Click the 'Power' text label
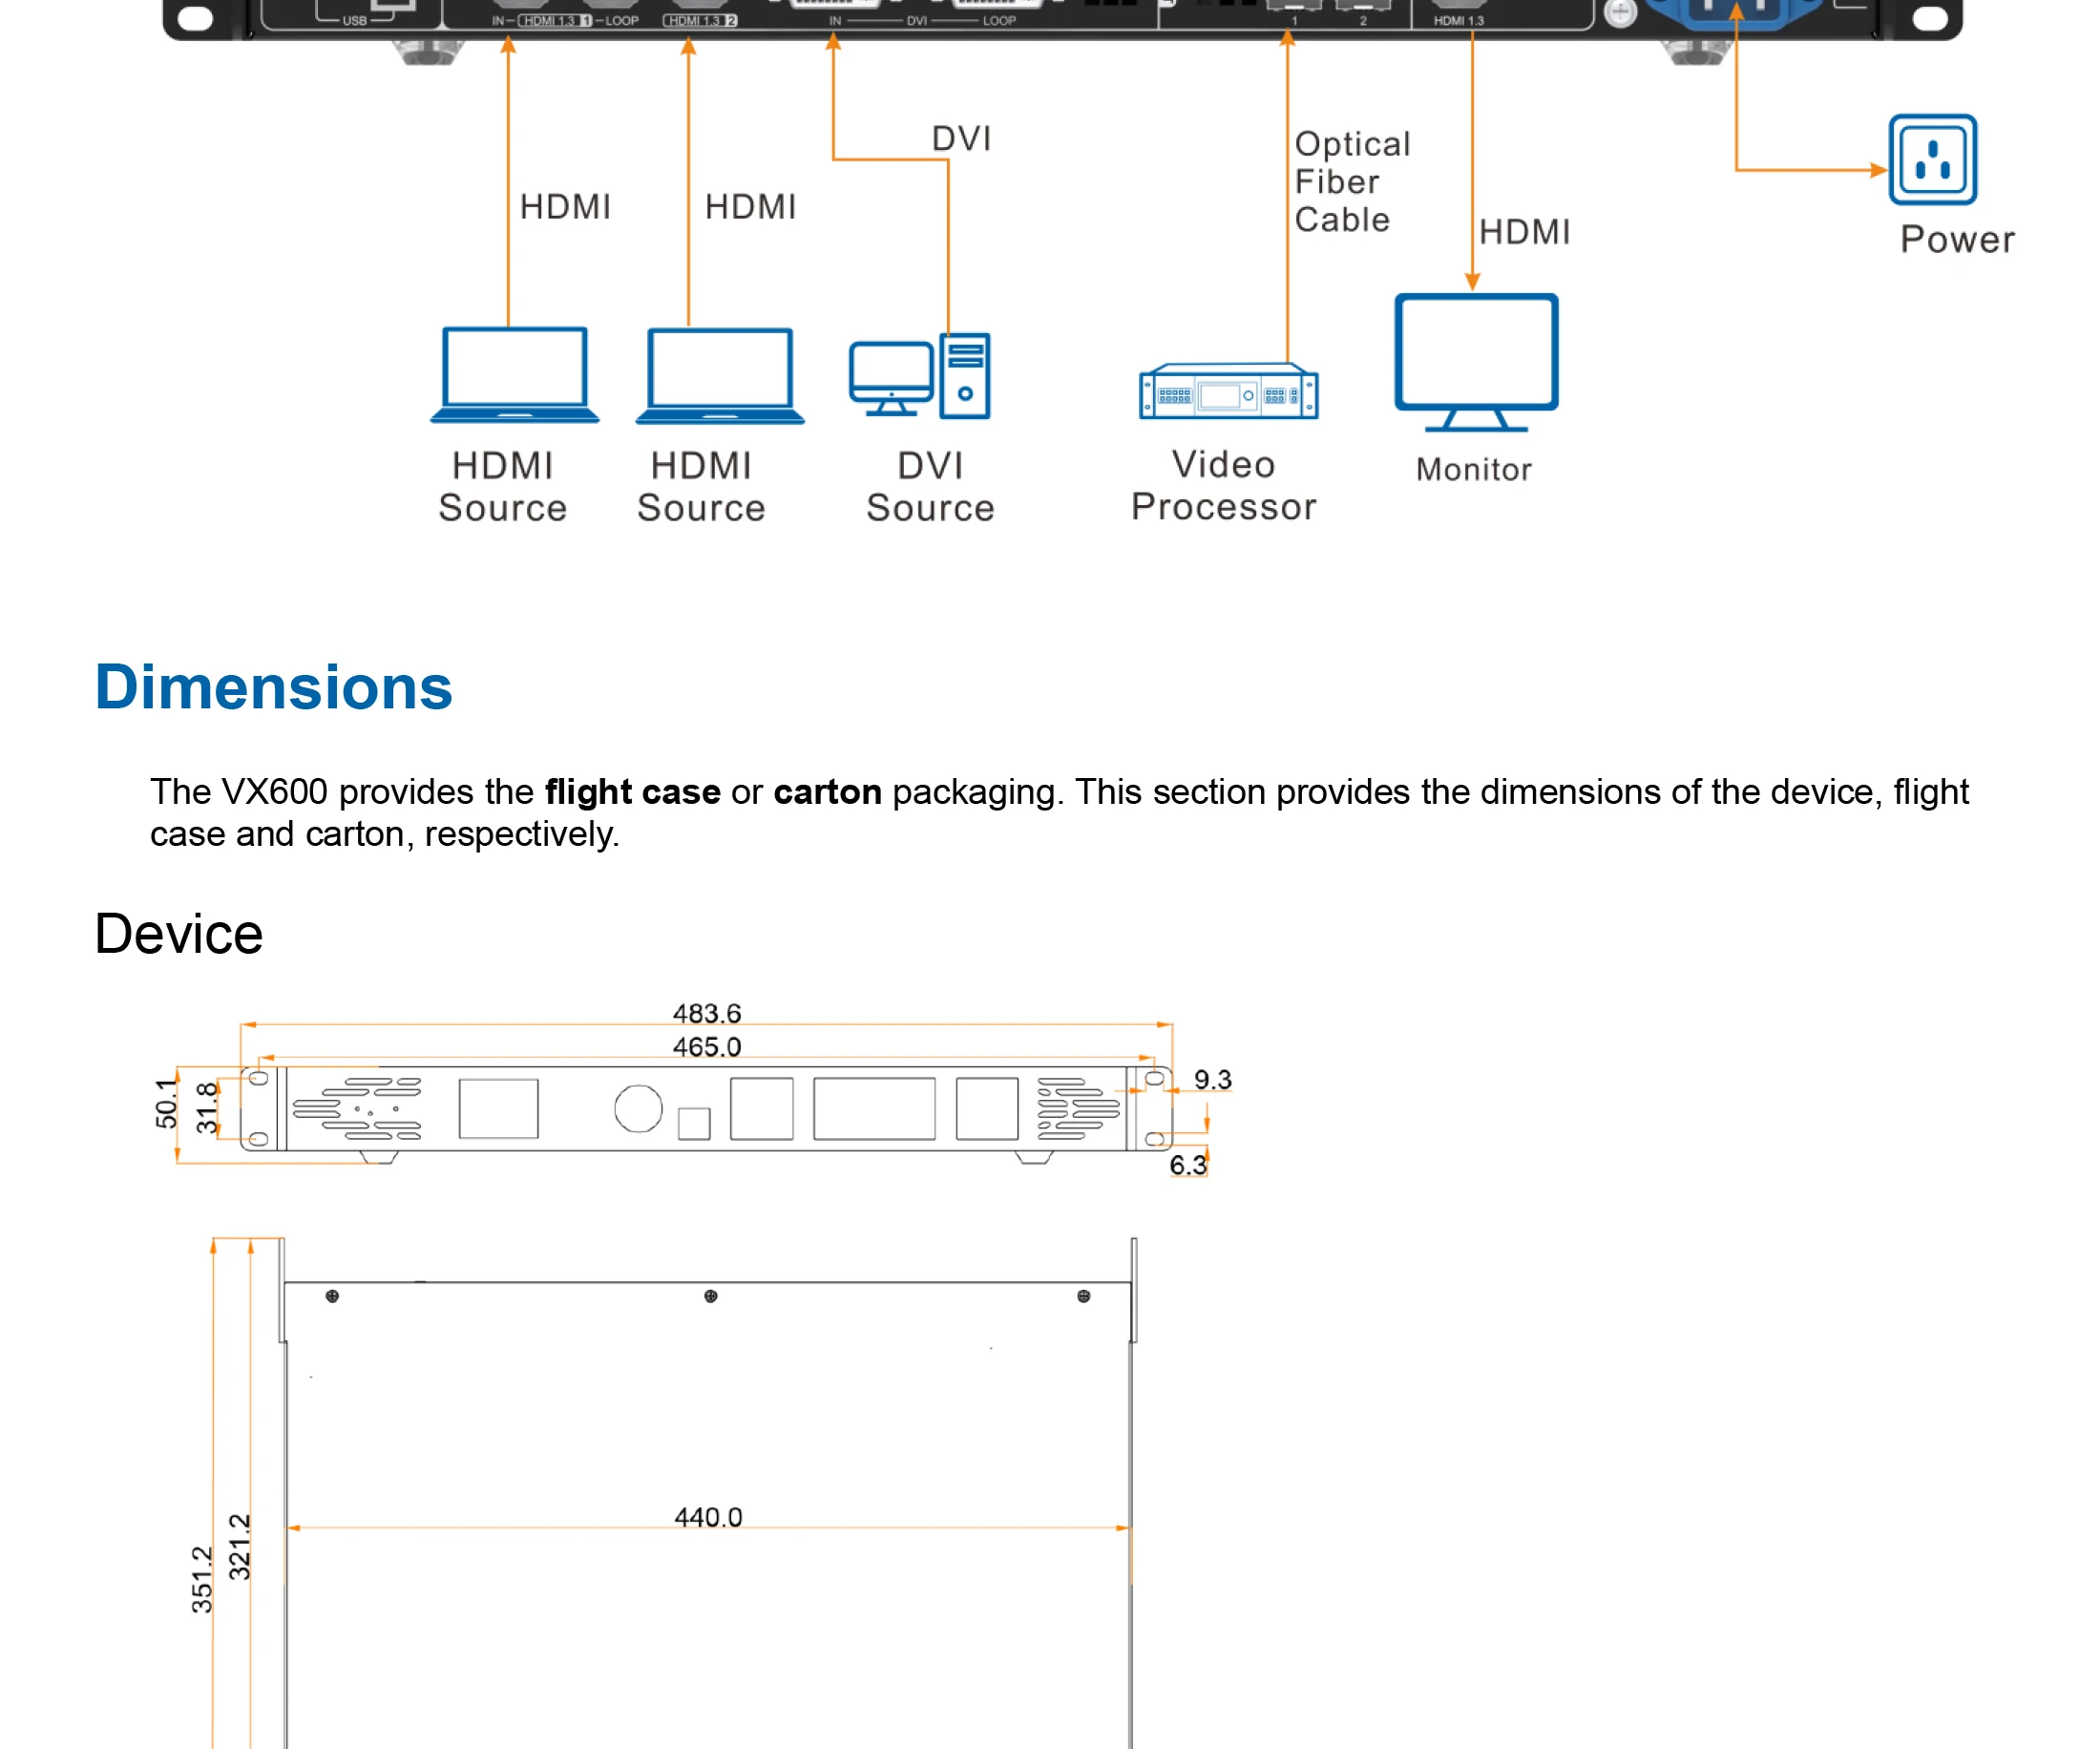This screenshot has width=2100, height=1749. click(x=1956, y=240)
